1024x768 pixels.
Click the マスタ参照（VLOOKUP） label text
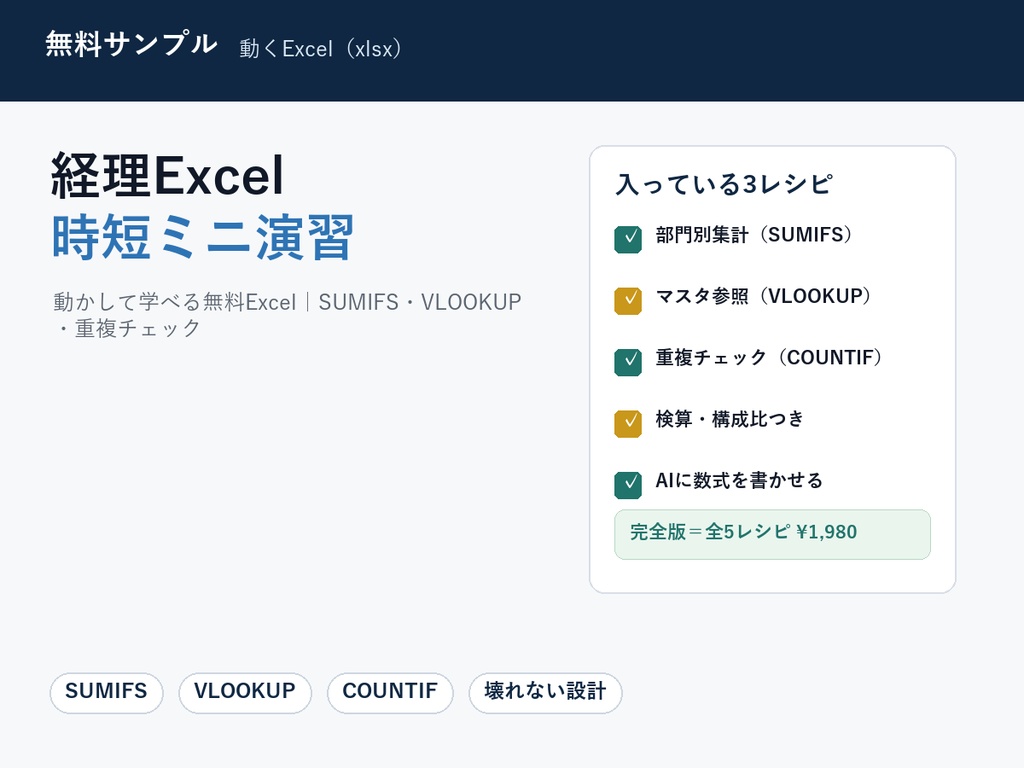click(763, 296)
